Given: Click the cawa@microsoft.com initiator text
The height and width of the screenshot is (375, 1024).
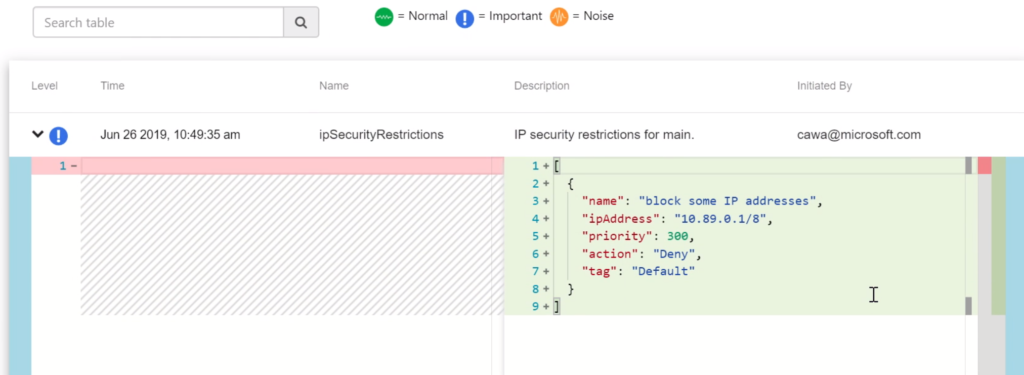Looking at the screenshot, I should click(x=859, y=135).
